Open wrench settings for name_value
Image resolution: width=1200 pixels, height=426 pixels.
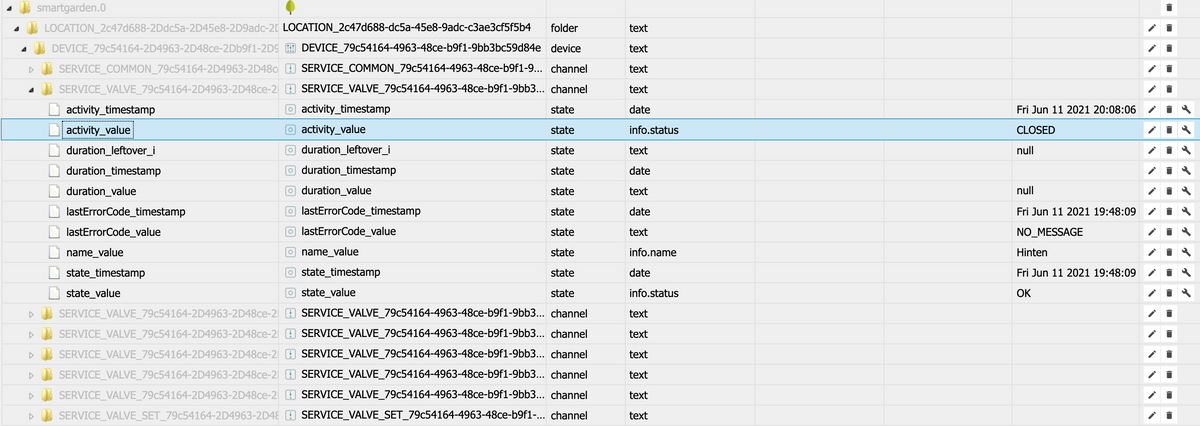pyautogui.click(x=1185, y=252)
